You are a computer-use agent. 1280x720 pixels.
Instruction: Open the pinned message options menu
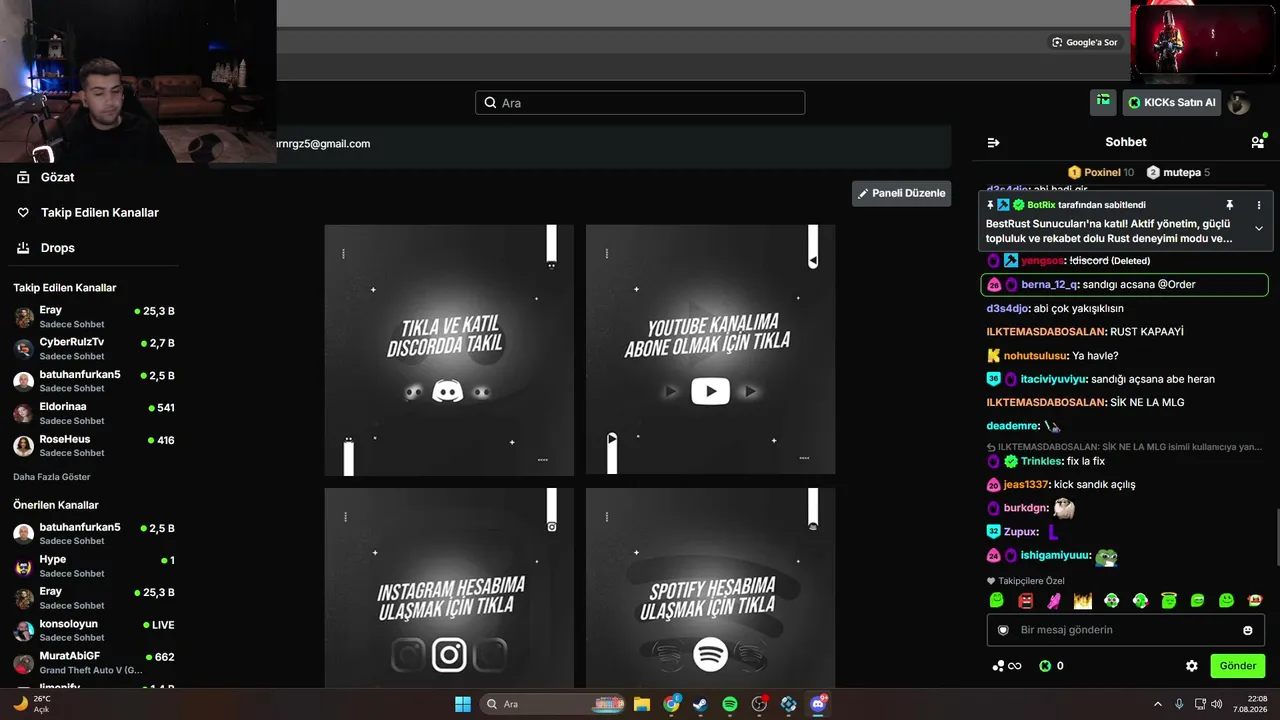1259,205
